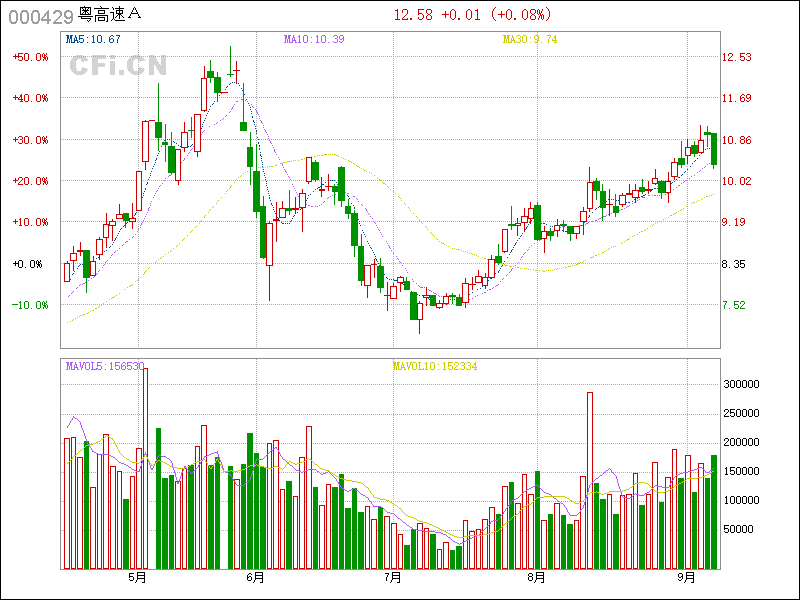
Task: Click the 12.53 price label on right axis
Action: 737,57
